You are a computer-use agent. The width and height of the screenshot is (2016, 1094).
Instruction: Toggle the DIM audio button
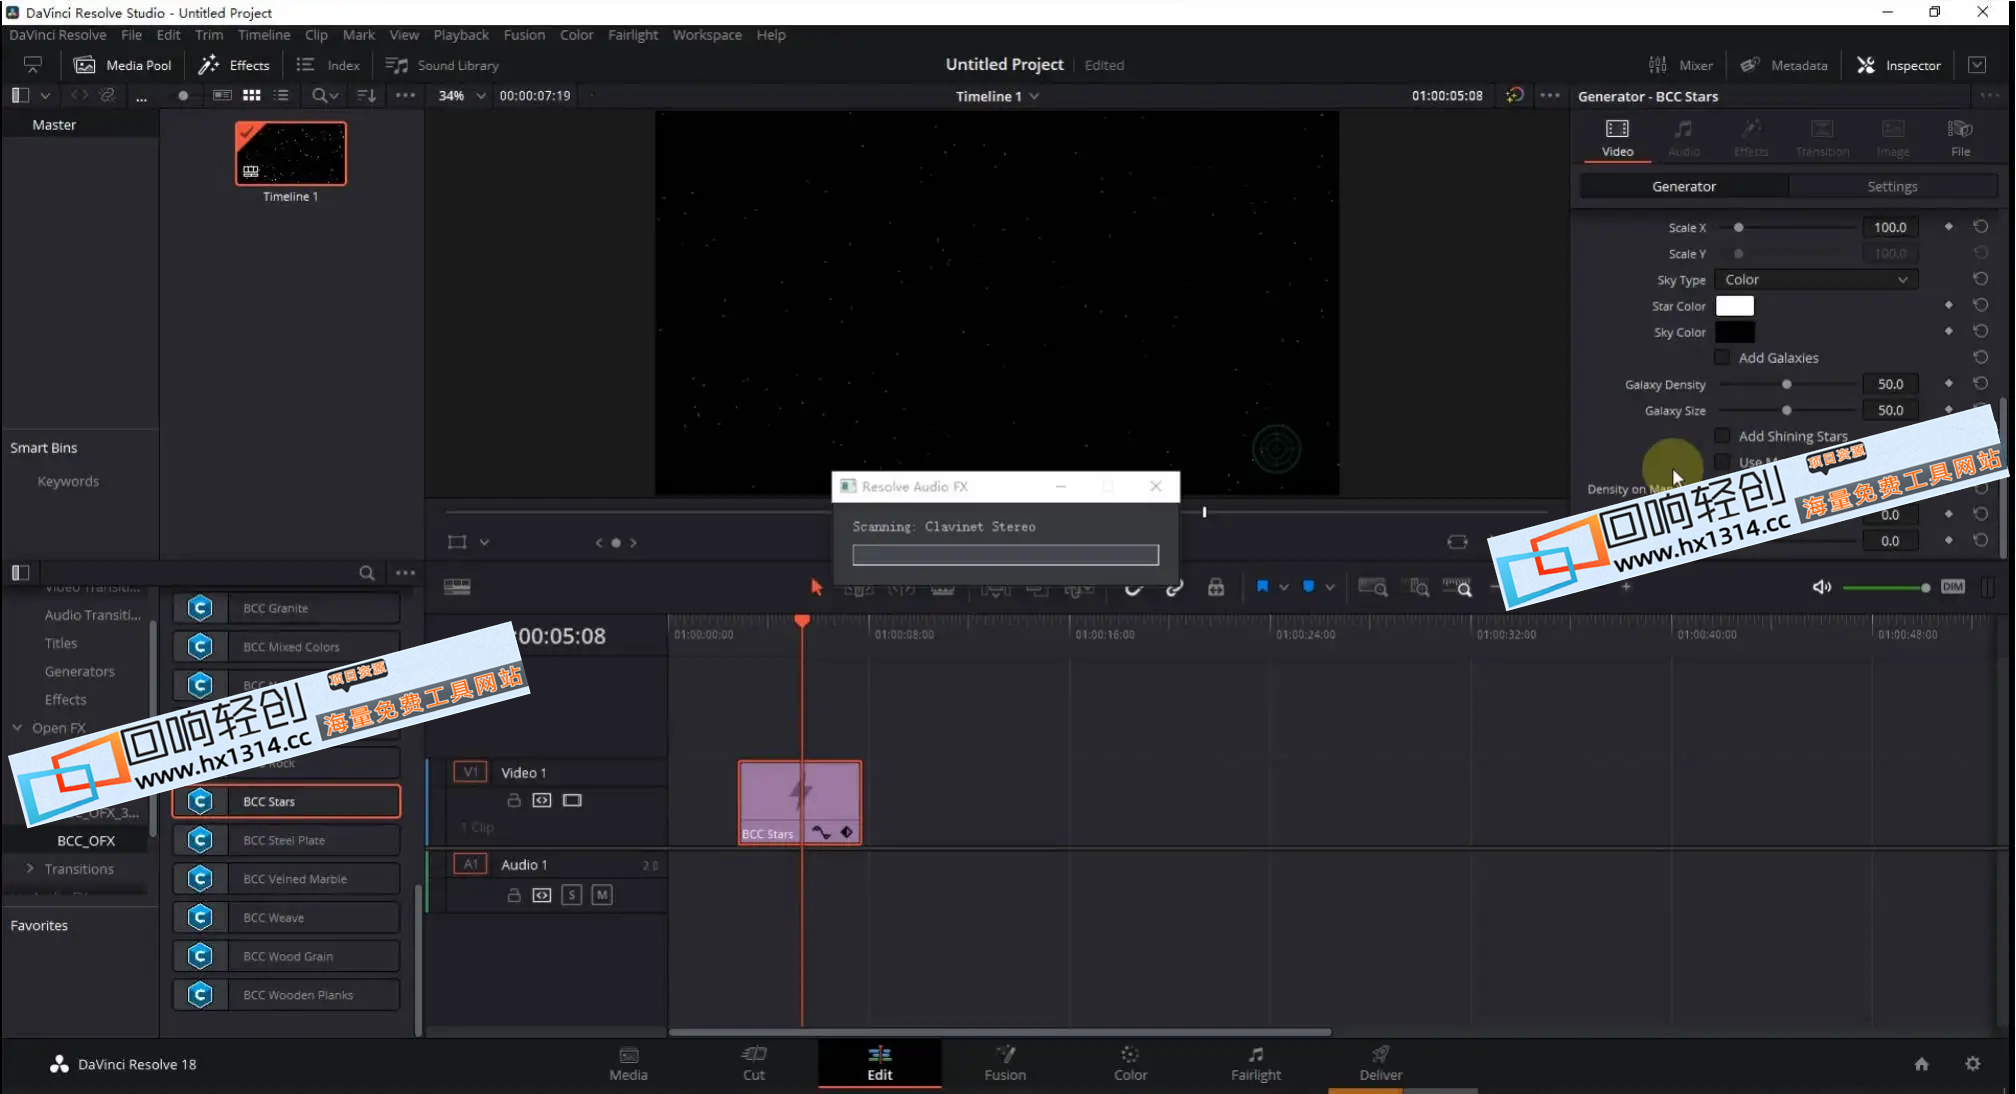pyautogui.click(x=1953, y=587)
